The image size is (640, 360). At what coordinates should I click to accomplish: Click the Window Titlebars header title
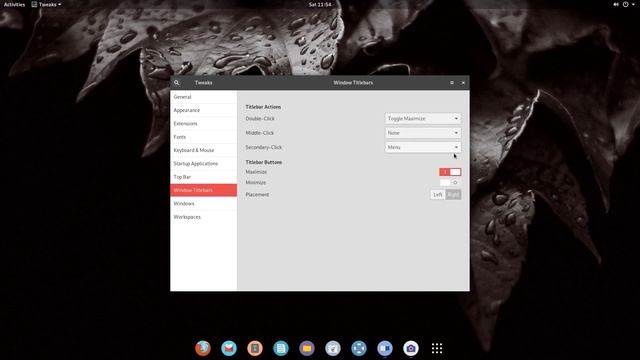(x=353, y=82)
